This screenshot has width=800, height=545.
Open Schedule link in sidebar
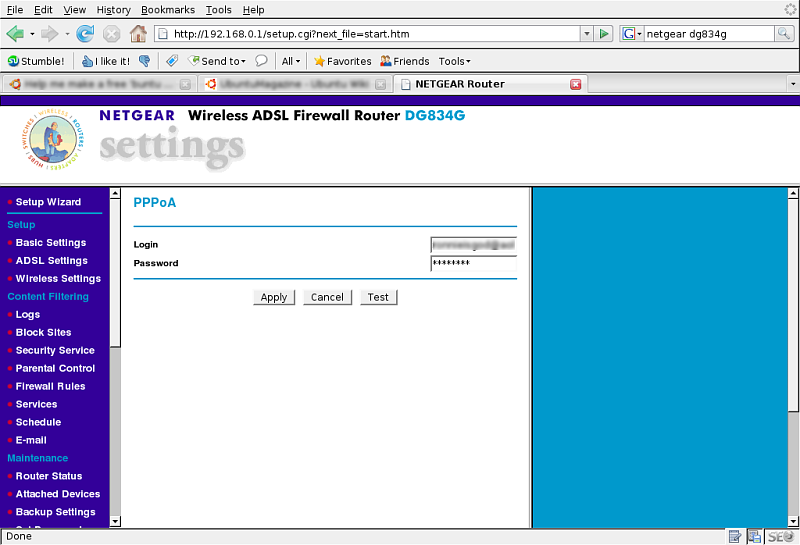(38, 422)
